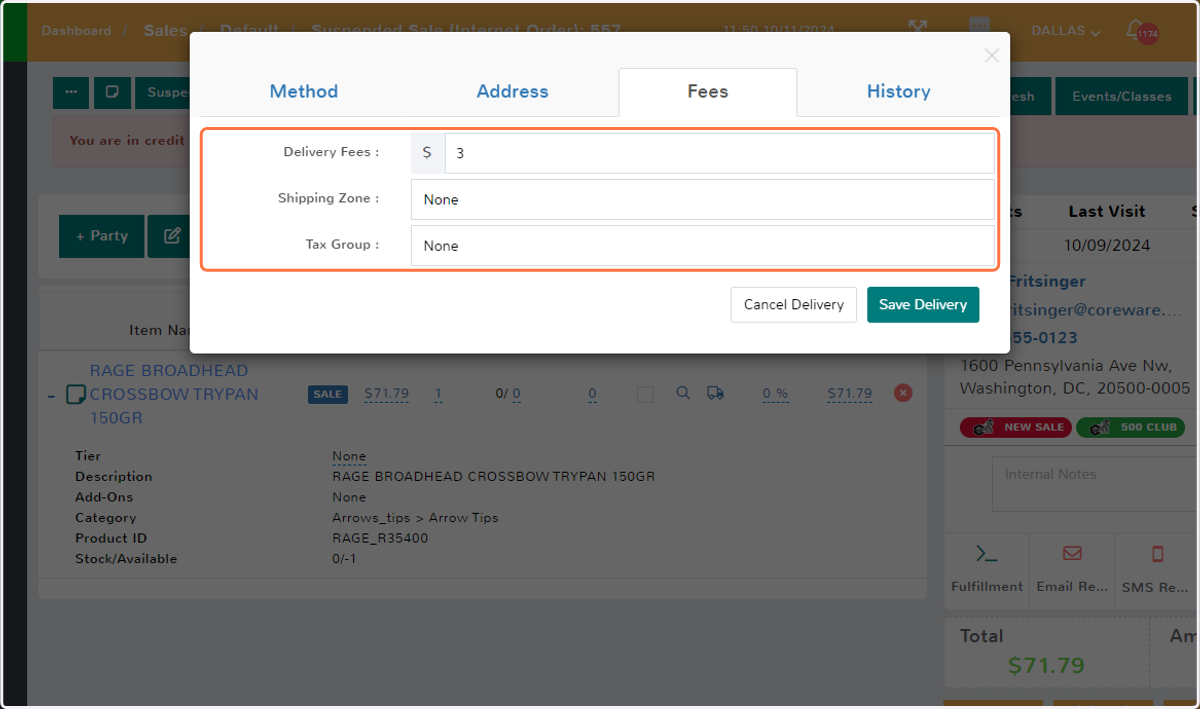View the History tab
The image size is (1200, 709).
click(898, 91)
